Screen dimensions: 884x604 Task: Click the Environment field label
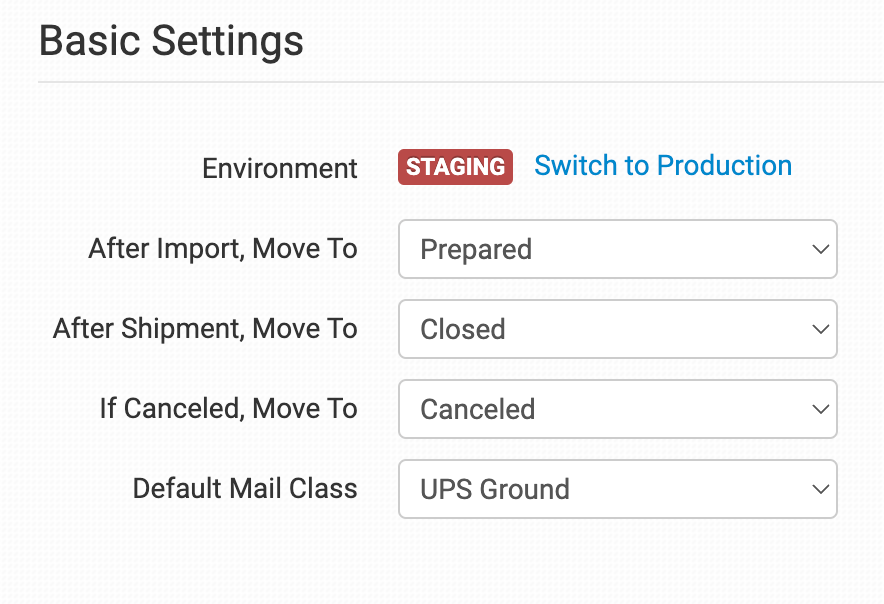[279, 169]
